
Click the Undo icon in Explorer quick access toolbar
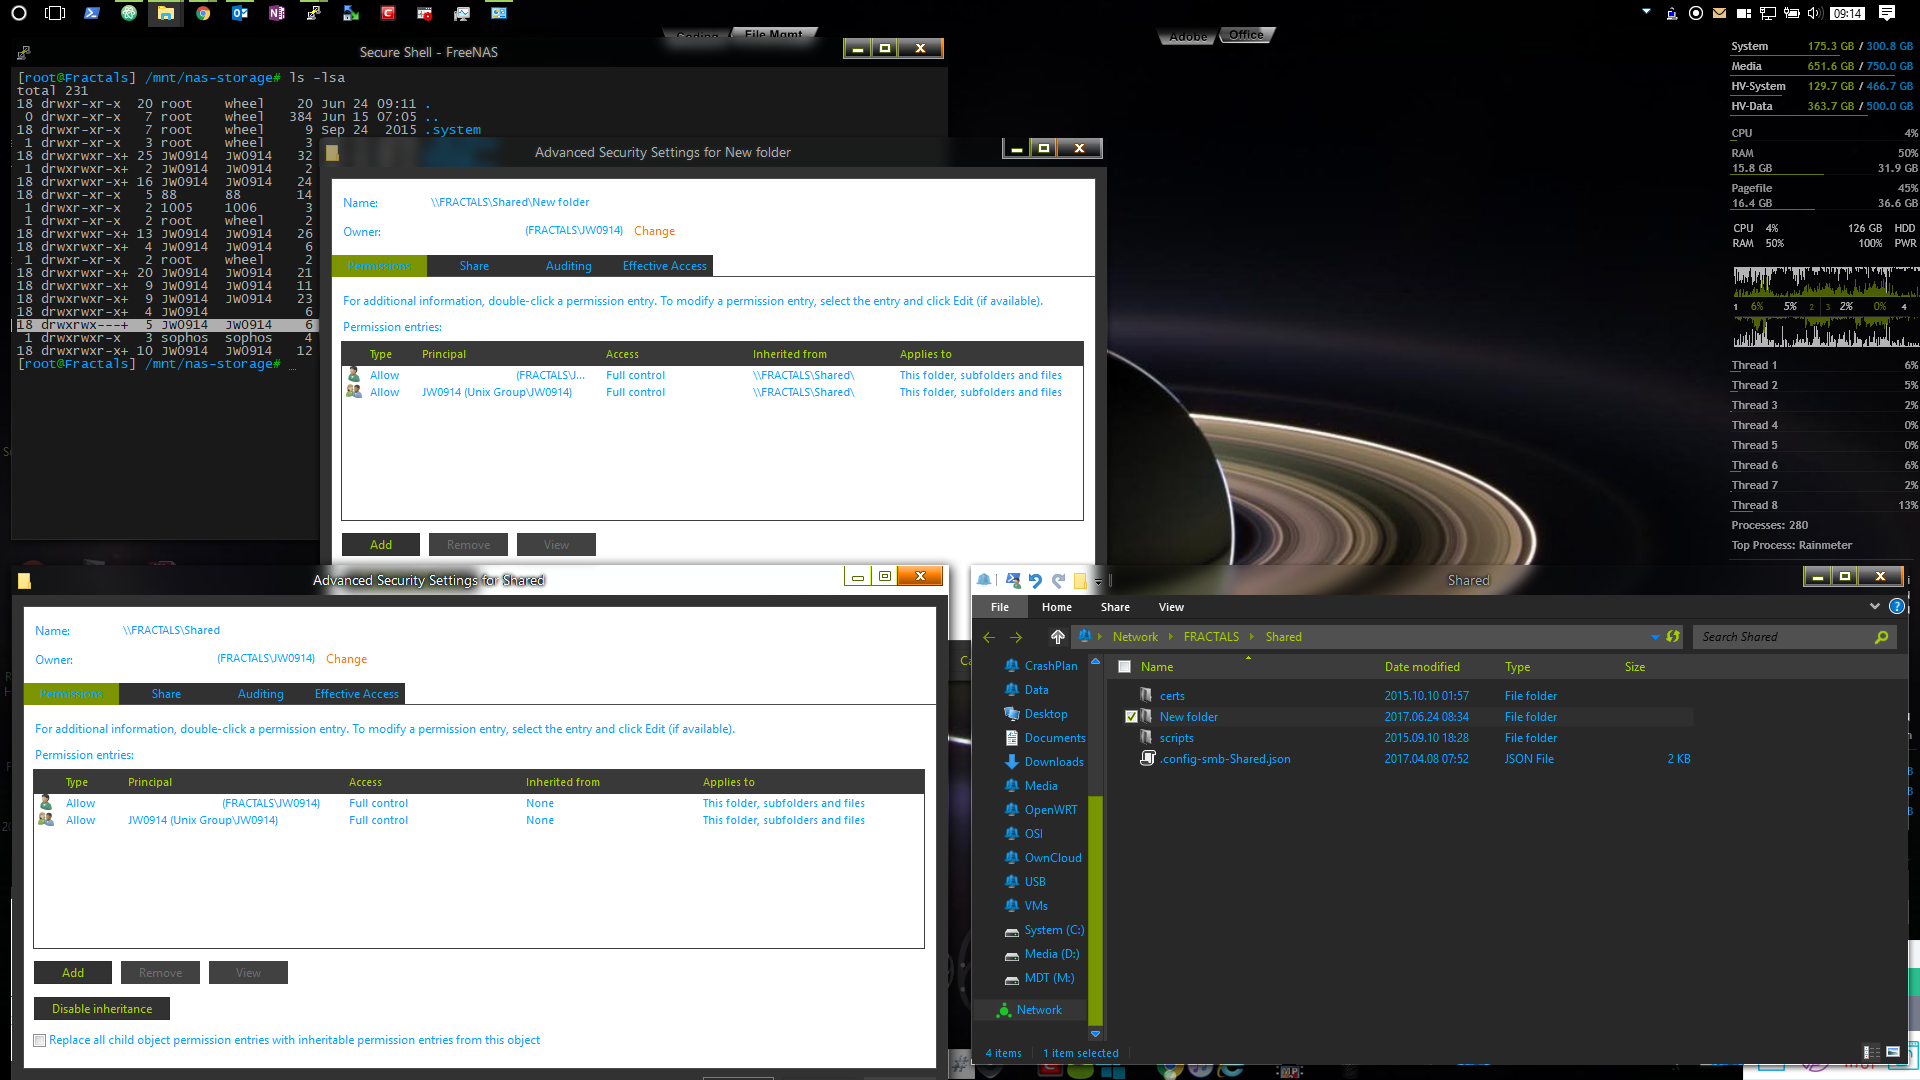pos(1035,580)
